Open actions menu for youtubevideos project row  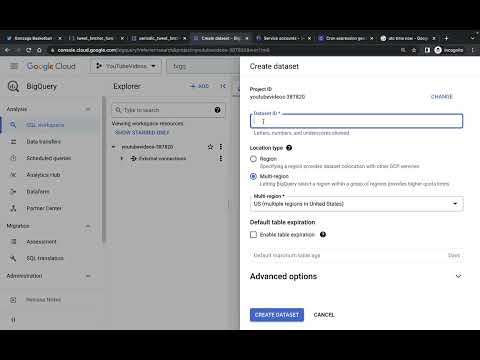(x=221, y=147)
